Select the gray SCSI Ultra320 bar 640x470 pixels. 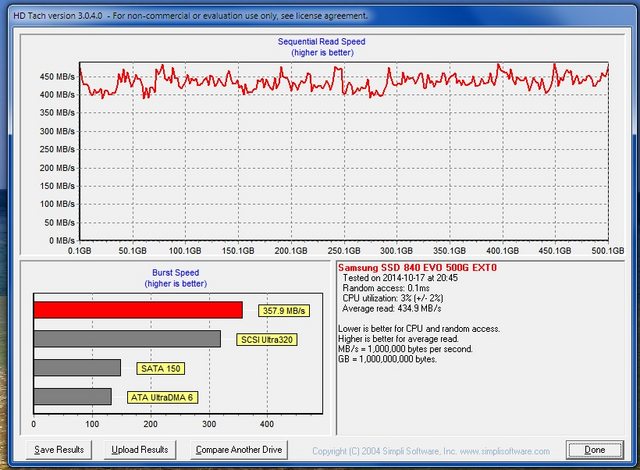(x=127, y=339)
